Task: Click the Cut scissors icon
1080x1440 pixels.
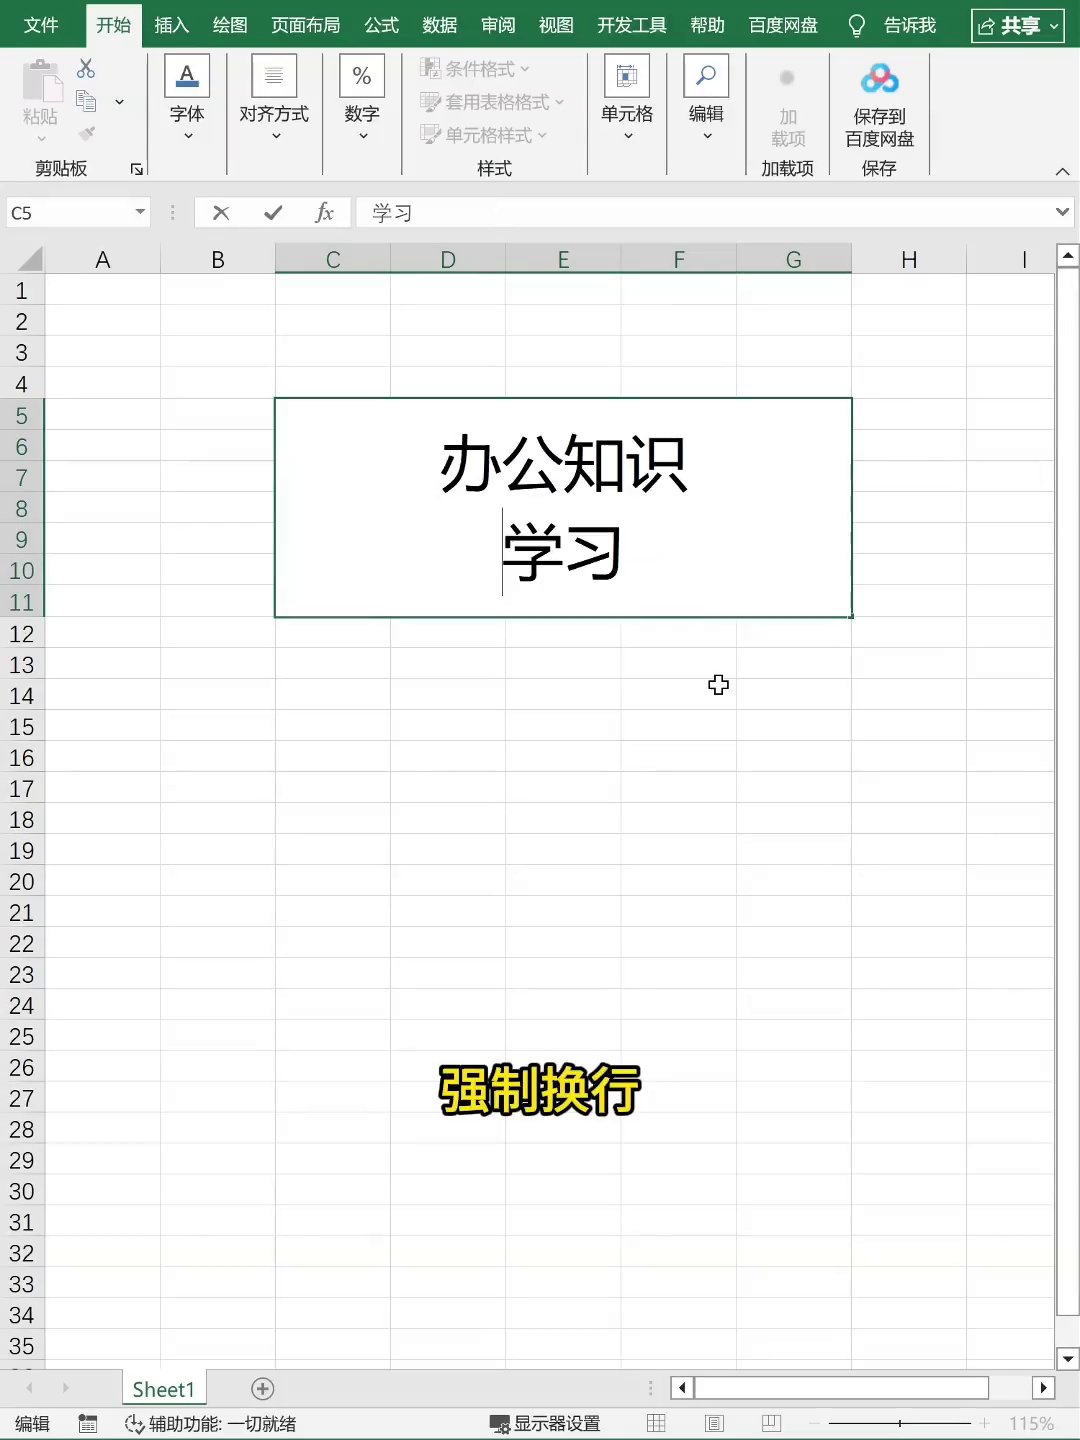Action: (x=86, y=69)
